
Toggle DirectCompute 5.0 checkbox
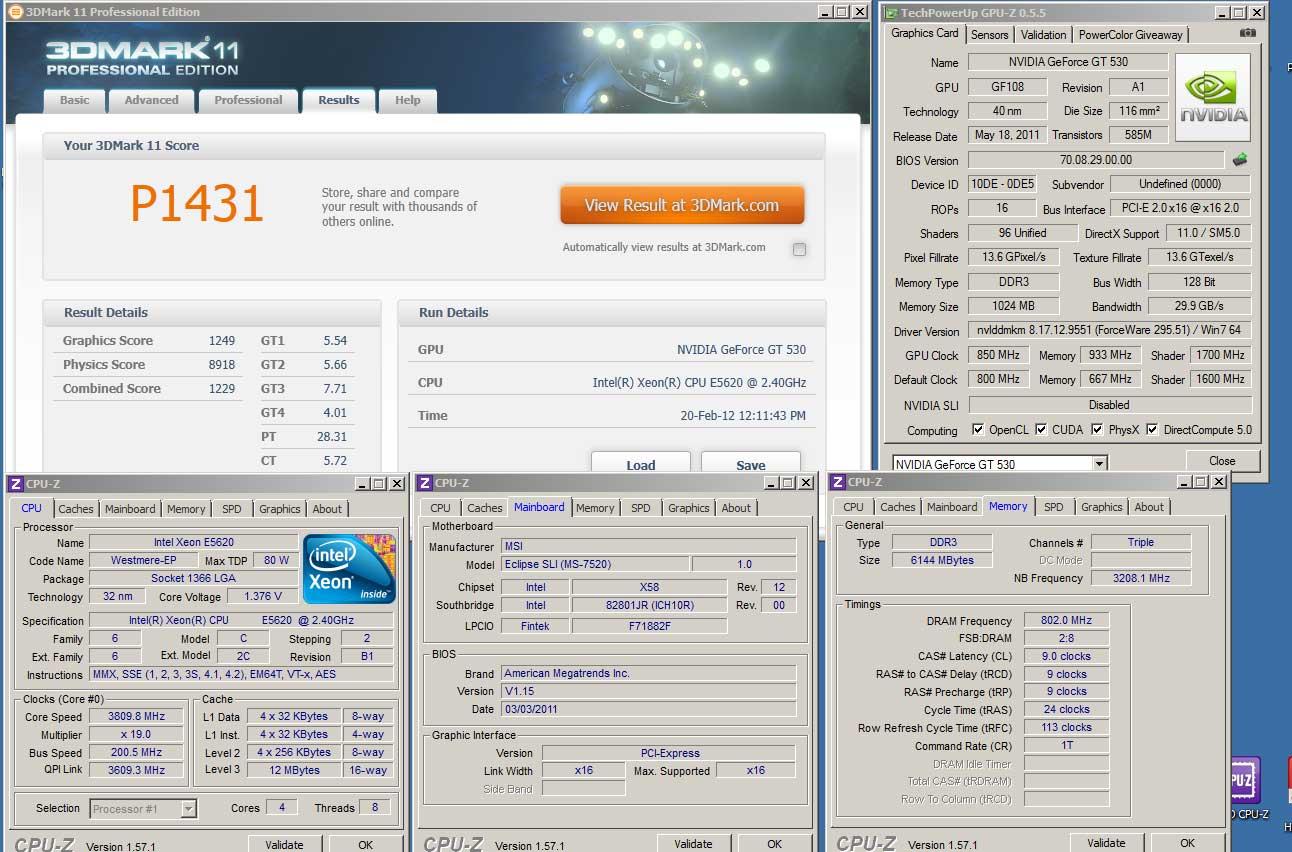click(x=1152, y=430)
